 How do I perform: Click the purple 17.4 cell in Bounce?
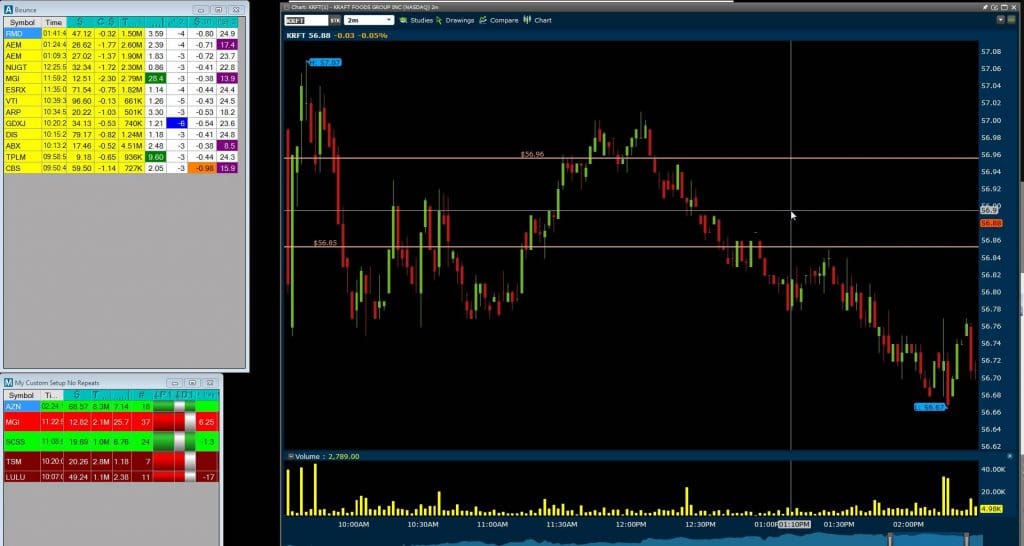click(x=227, y=45)
